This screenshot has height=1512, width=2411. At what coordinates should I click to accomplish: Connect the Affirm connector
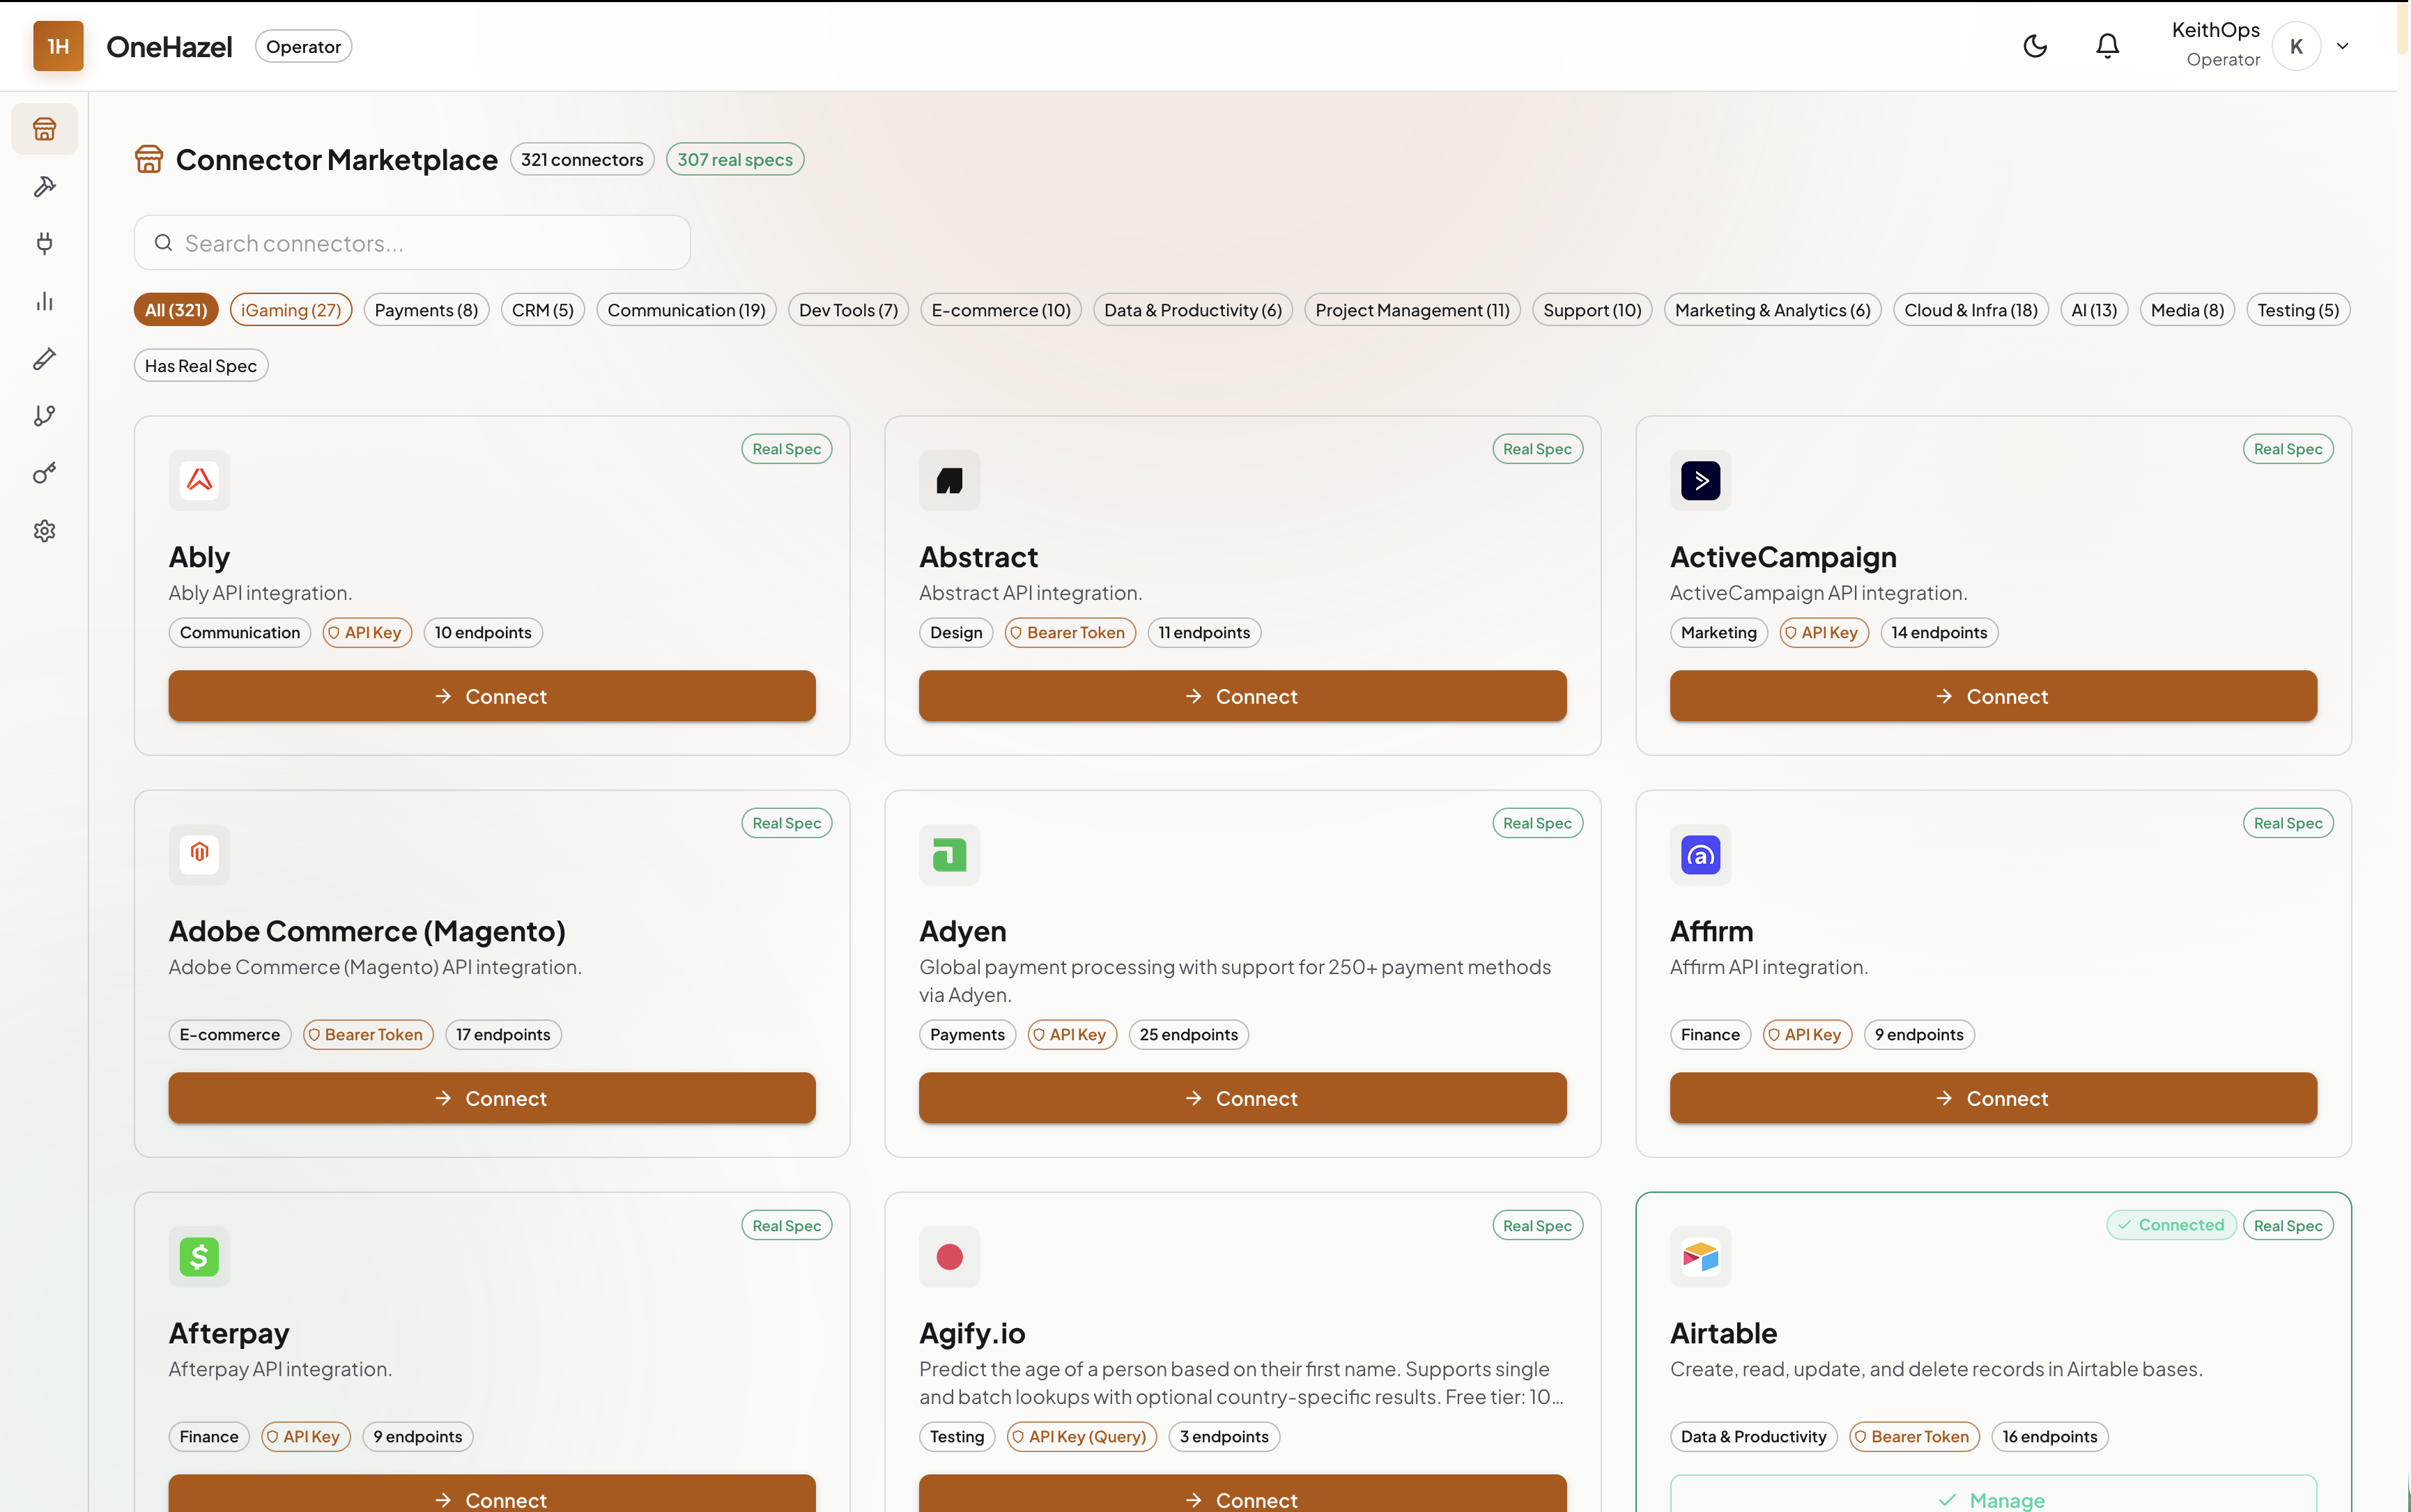1993,1098
